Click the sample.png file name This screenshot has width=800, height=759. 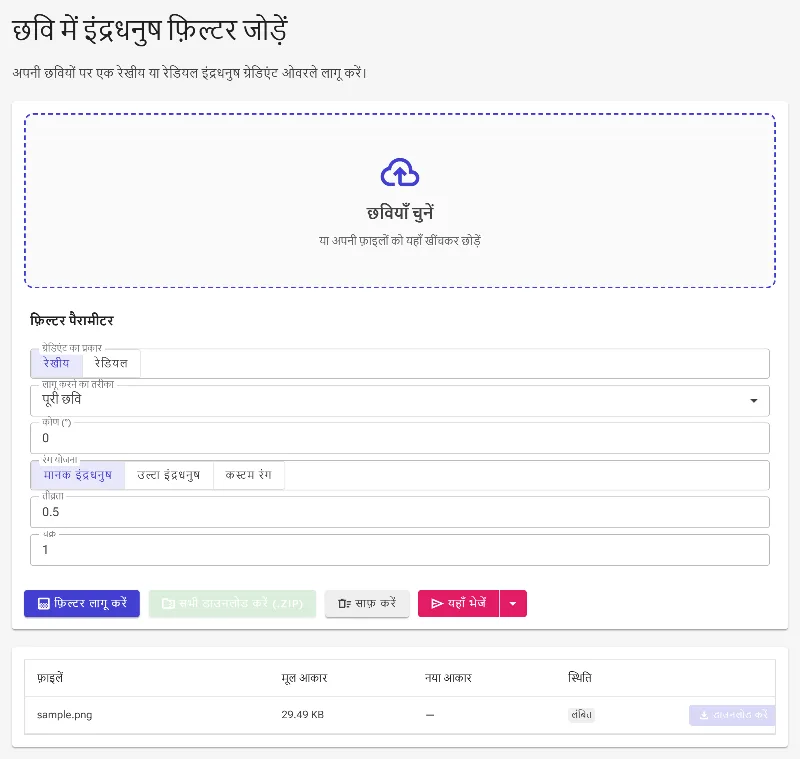click(65, 715)
